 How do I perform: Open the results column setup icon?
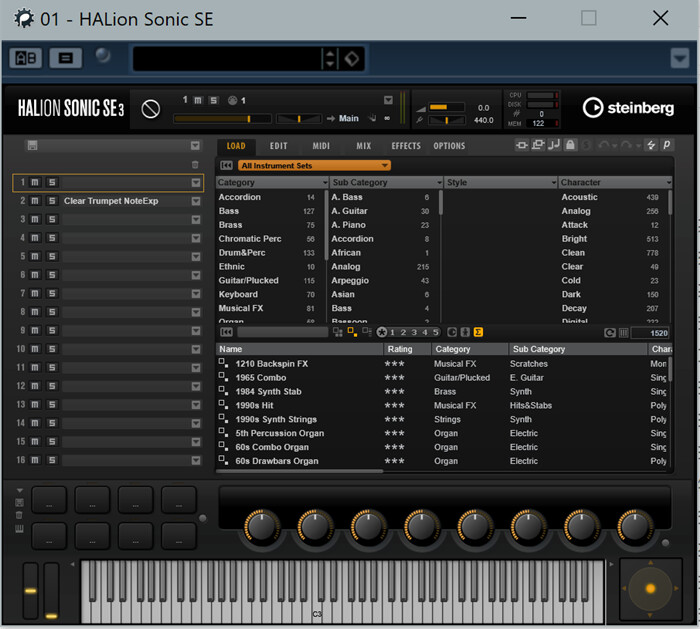coord(624,333)
